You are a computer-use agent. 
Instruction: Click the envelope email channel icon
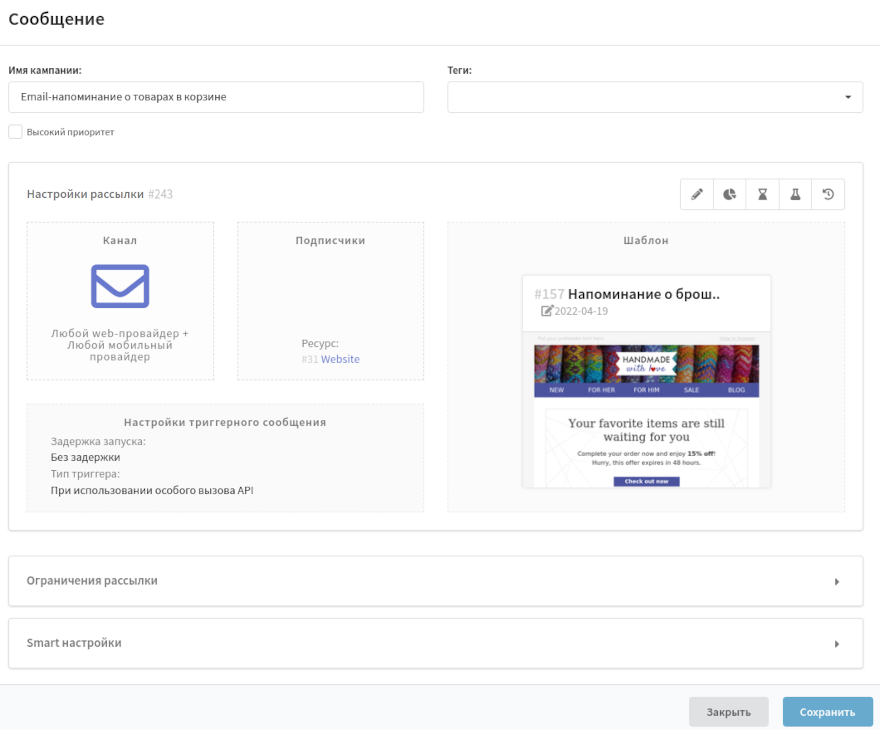(x=120, y=286)
